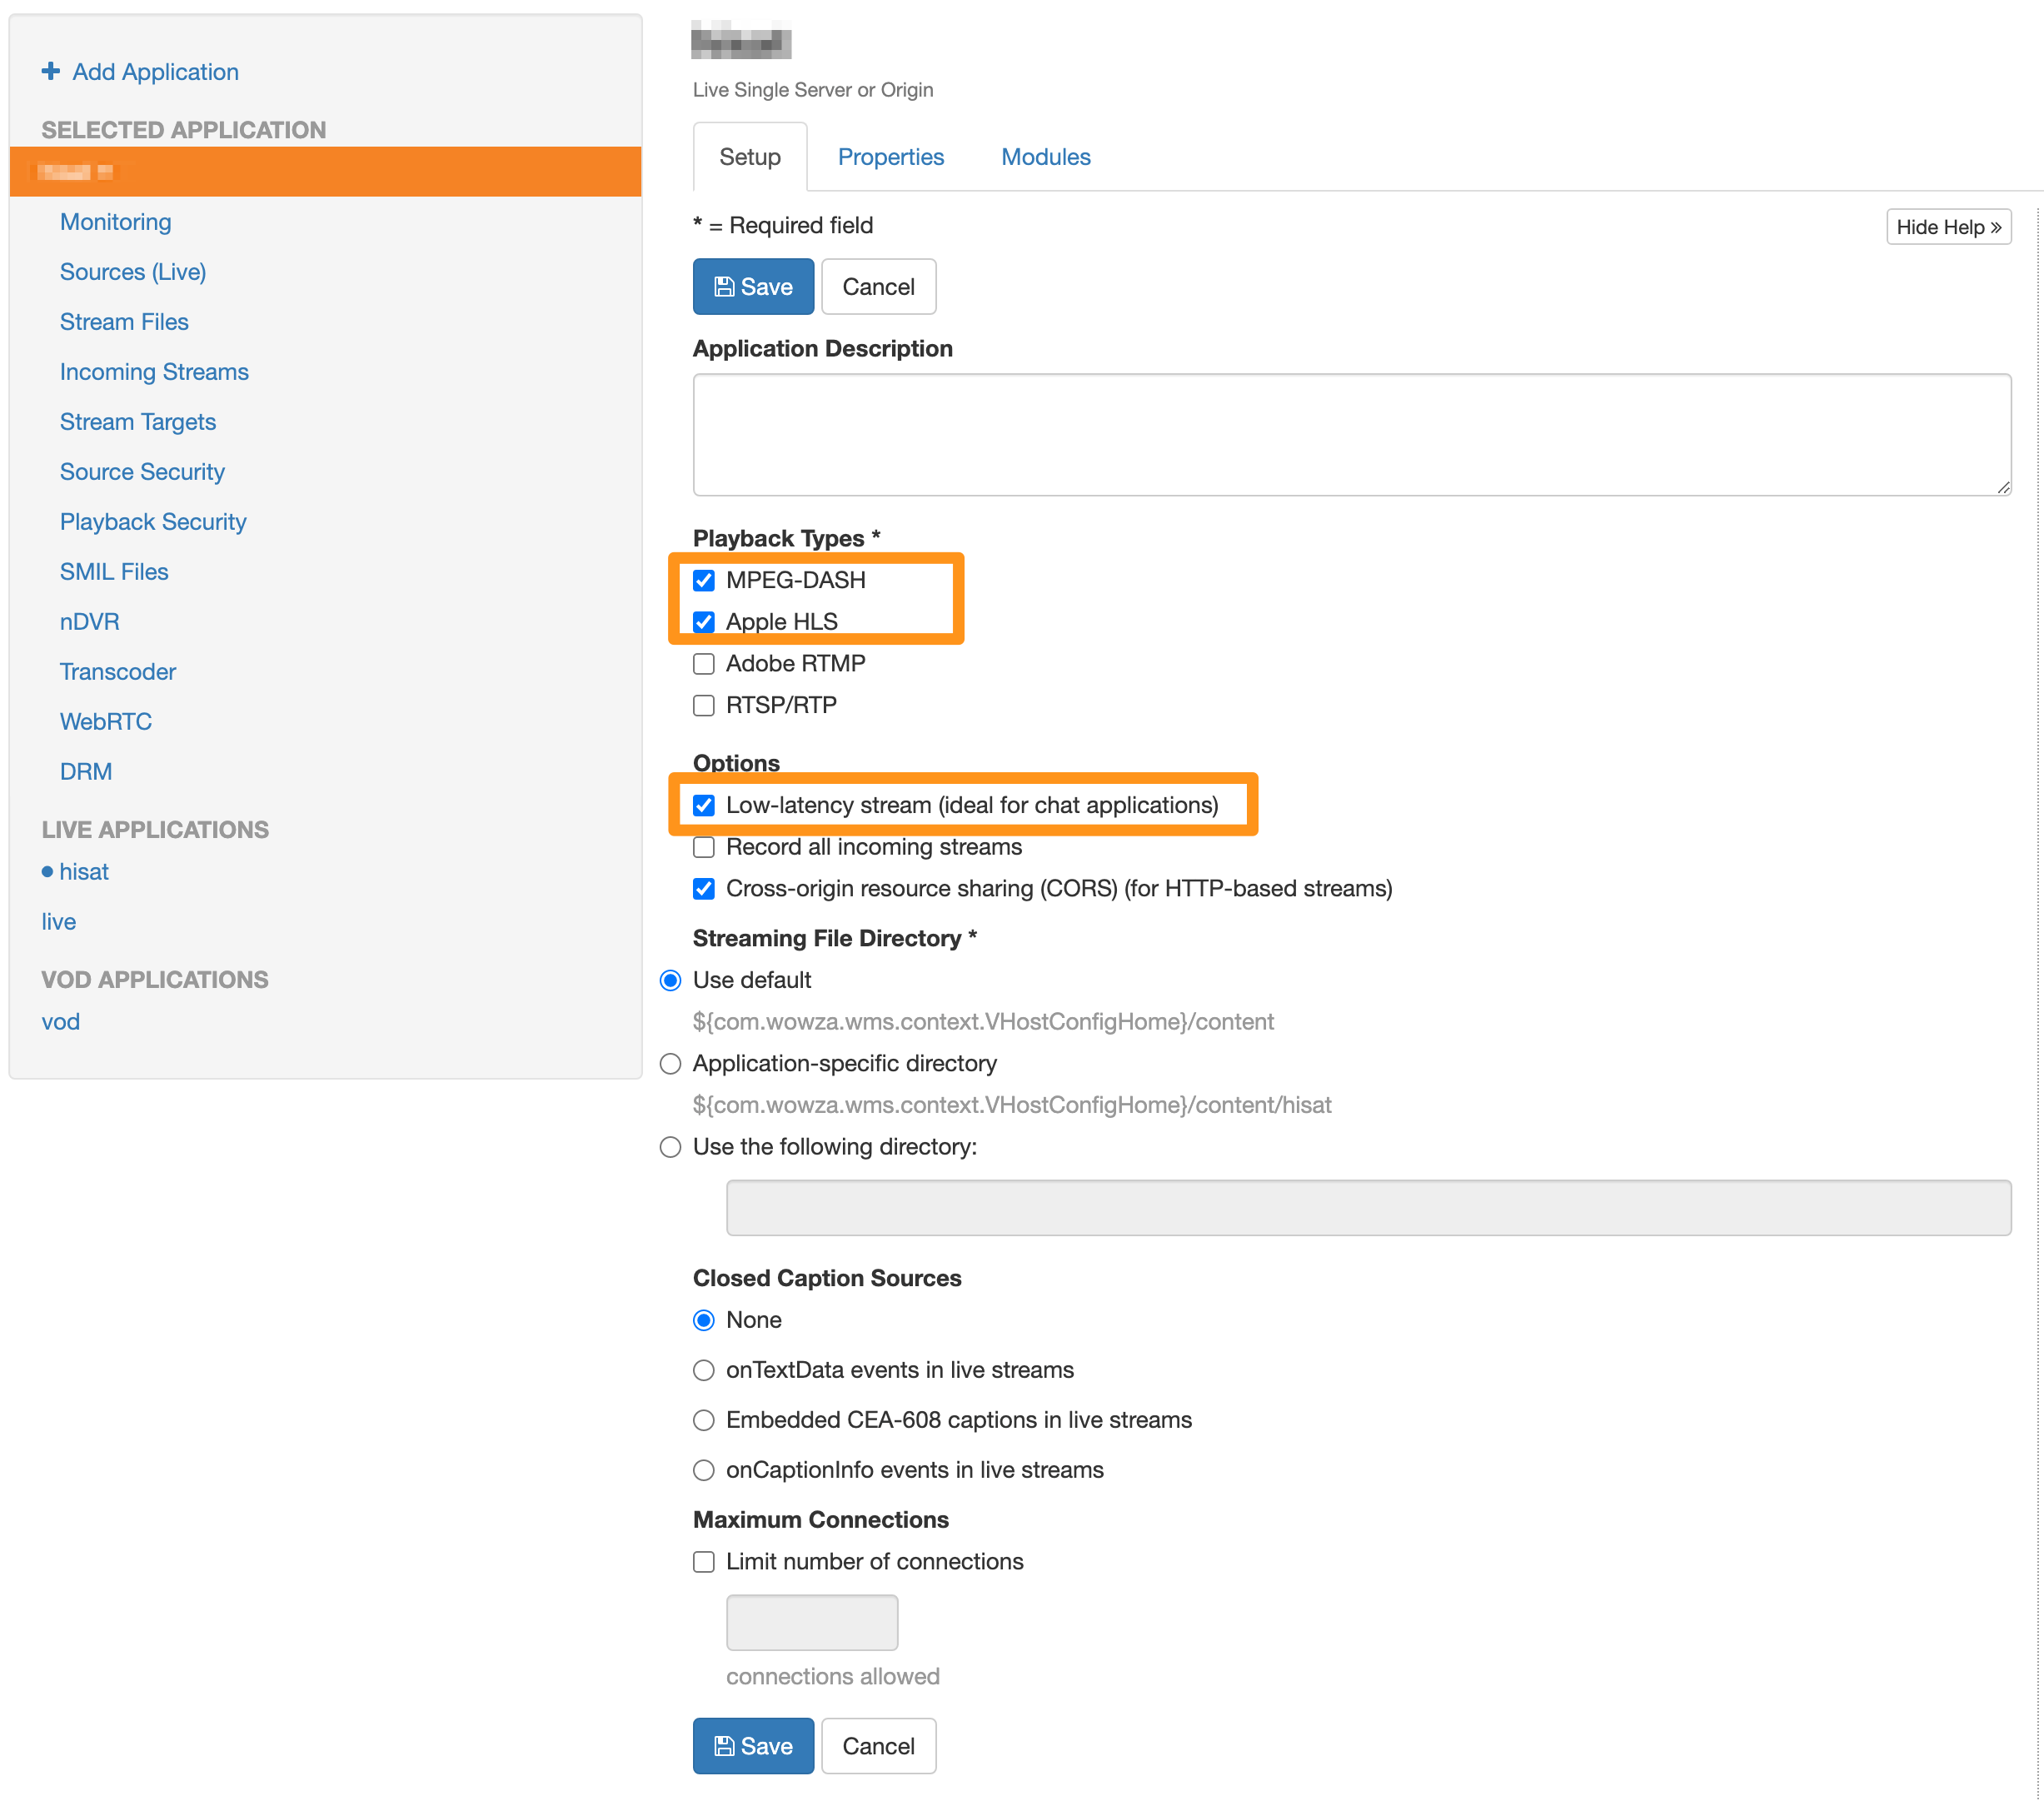Click the hisat live application bullet
This screenshot has height=1801, width=2044.
click(x=47, y=872)
